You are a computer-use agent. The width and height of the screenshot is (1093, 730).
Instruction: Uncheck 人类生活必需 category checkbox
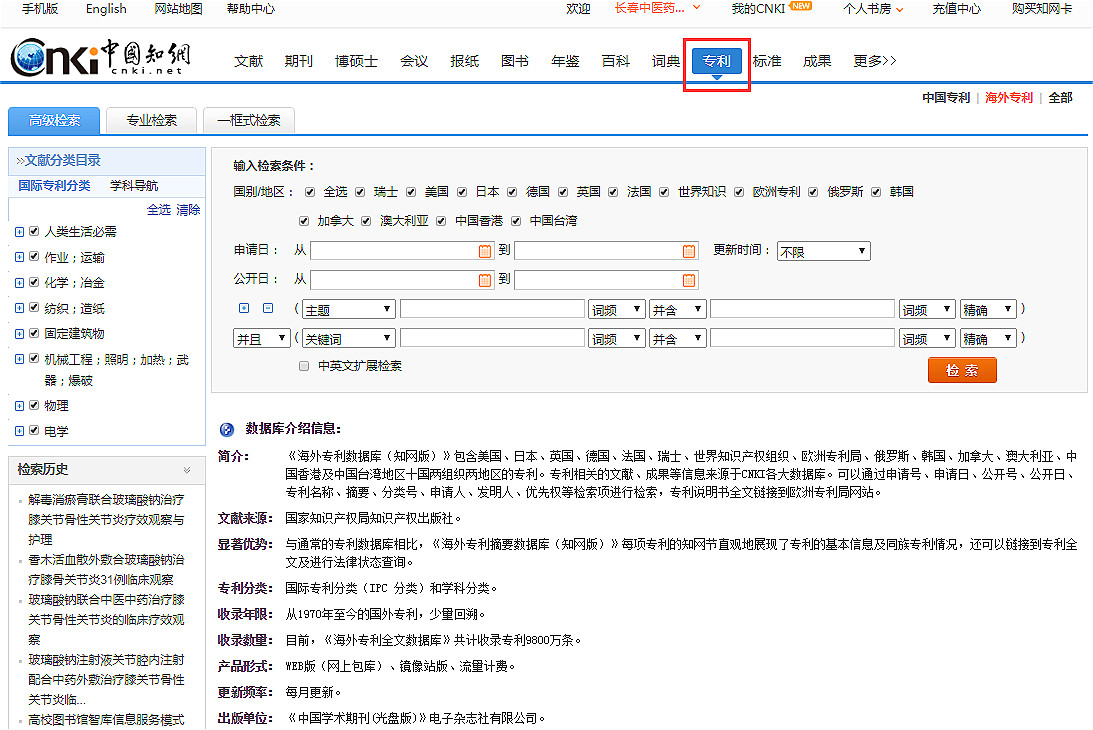(34, 231)
